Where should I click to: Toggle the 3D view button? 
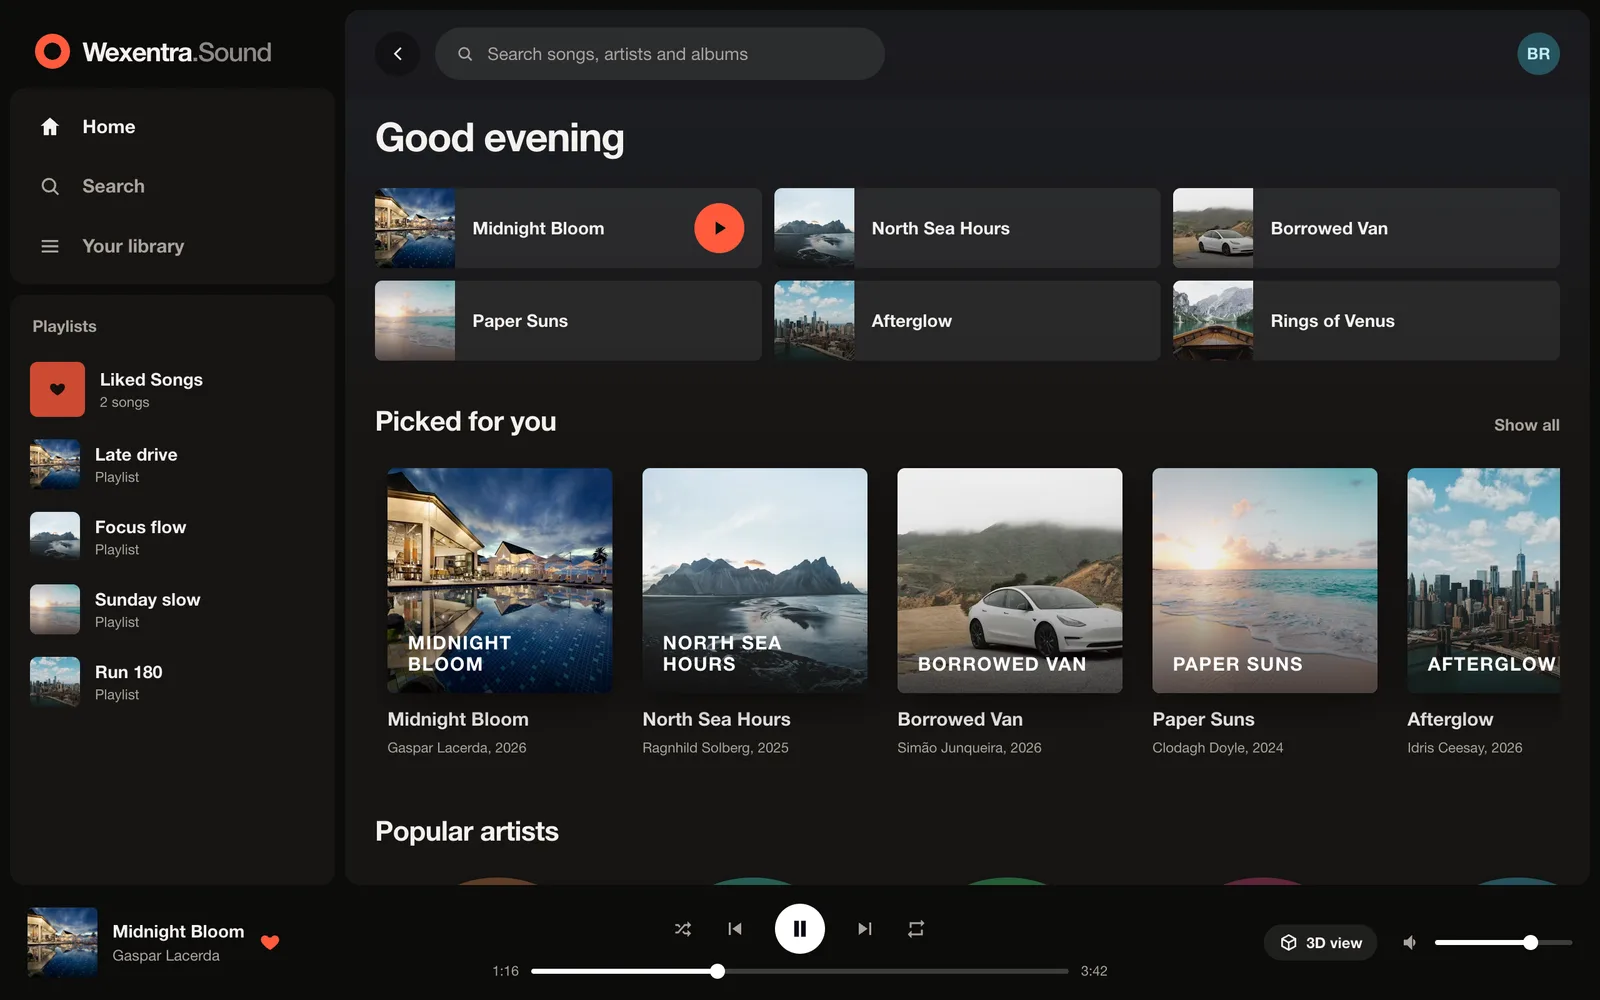pos(1321,943)
